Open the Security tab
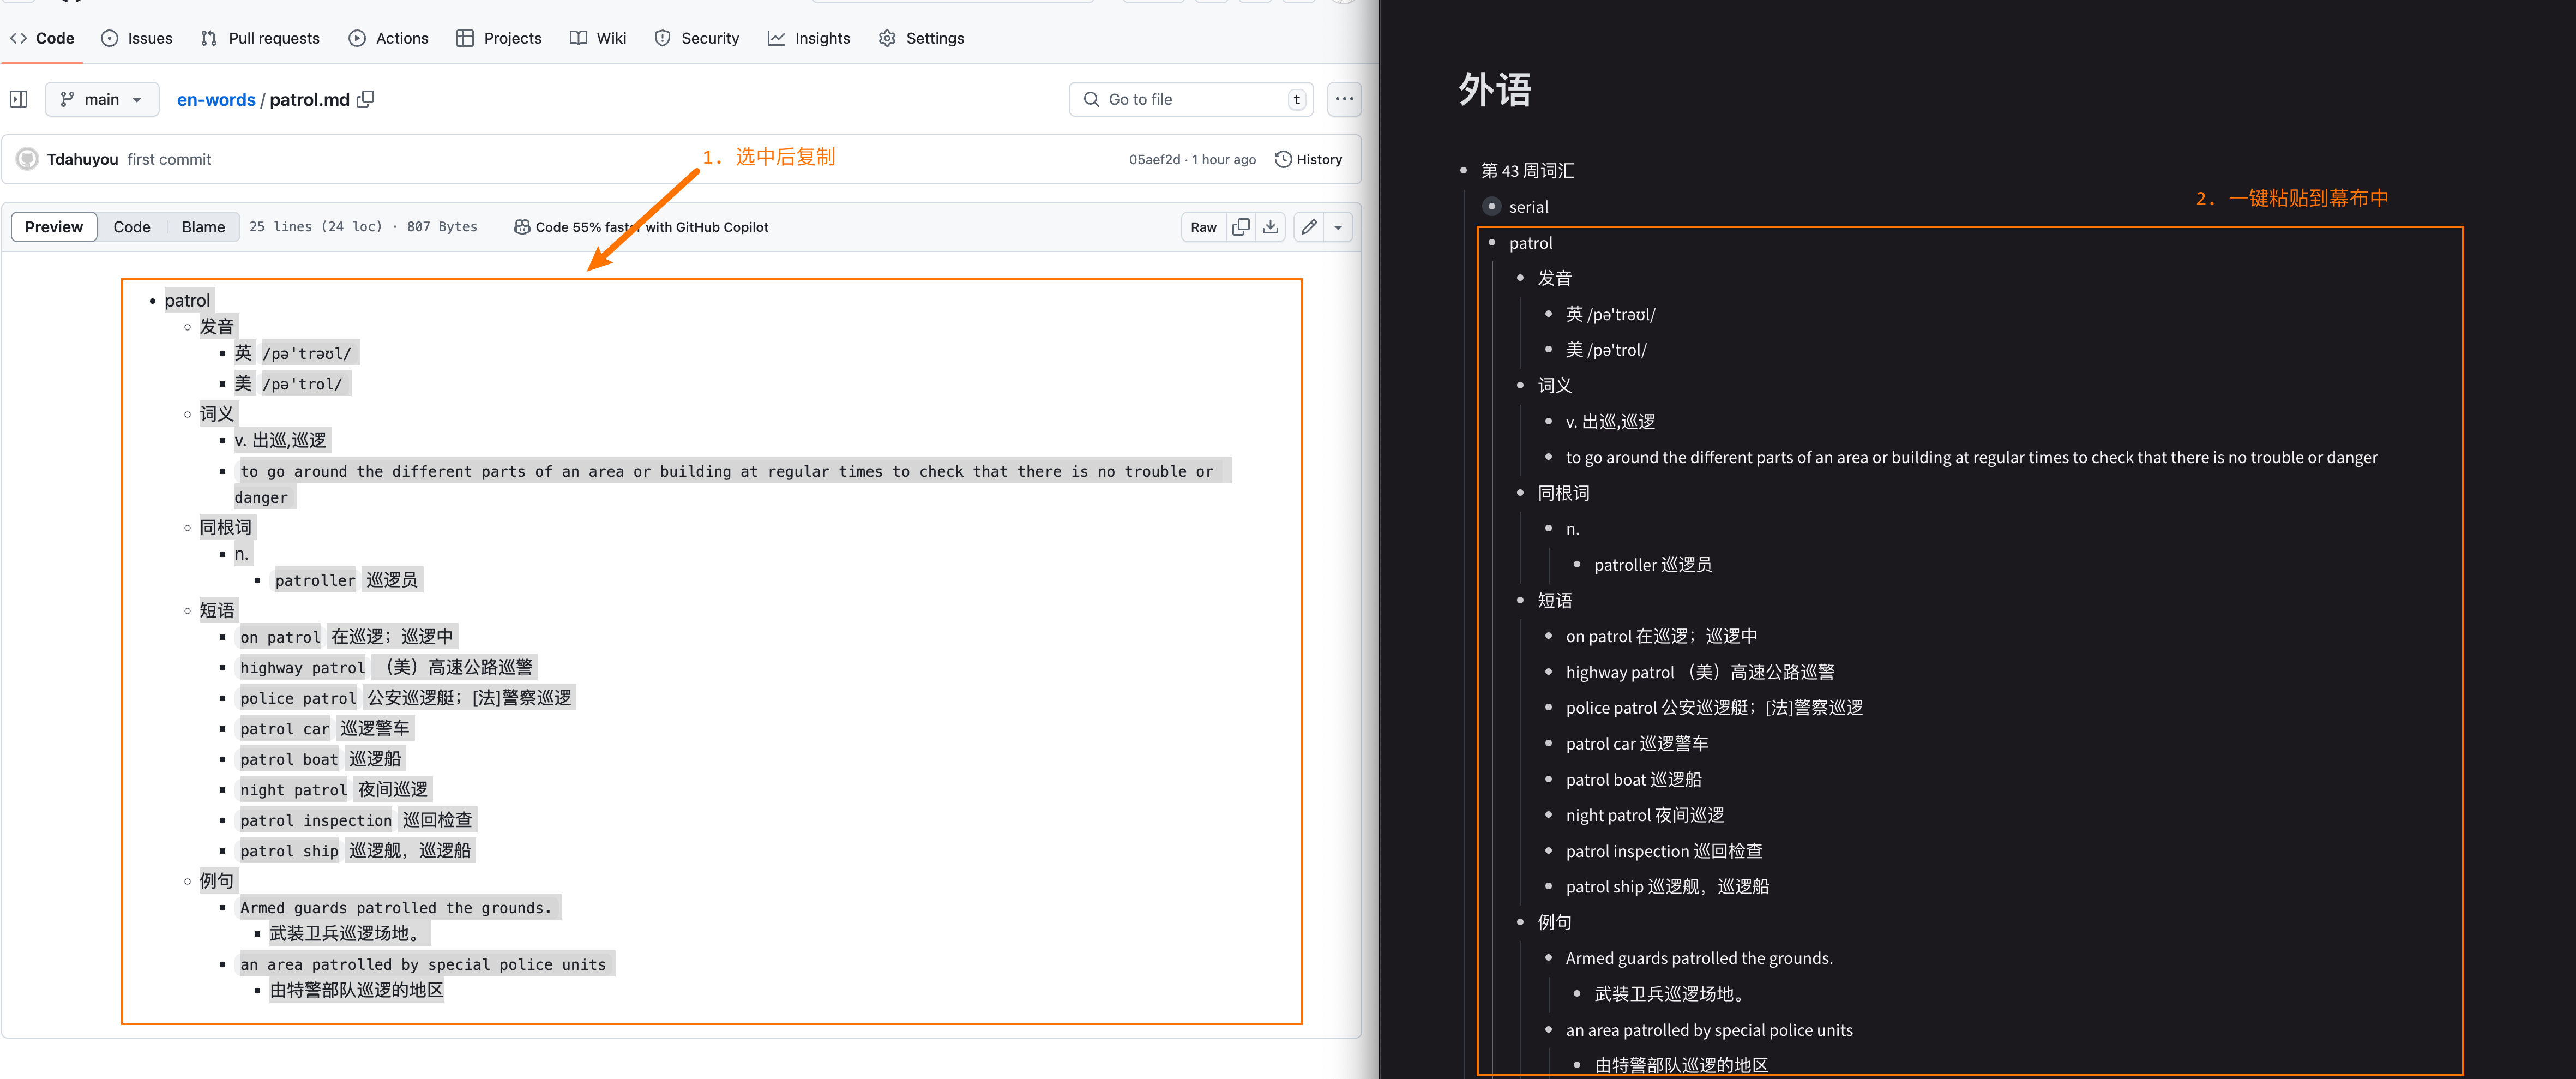Image resolution: width=2576 pixels, height=1079 pixels. (x=697, y=38)
